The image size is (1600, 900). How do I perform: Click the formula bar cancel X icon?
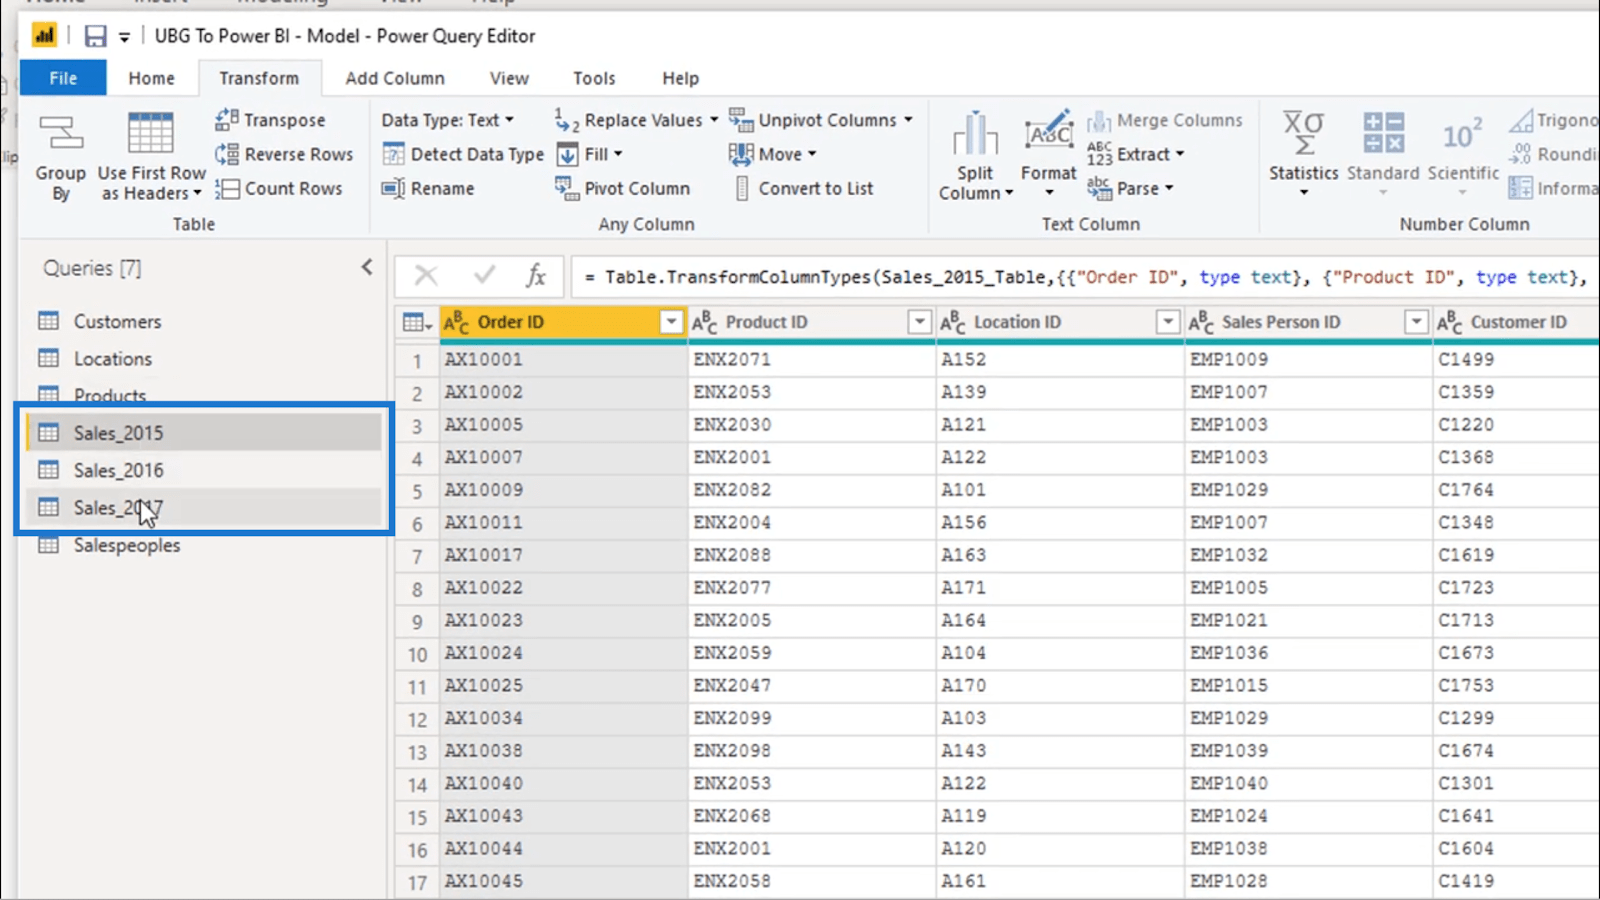tap(426, 276)
